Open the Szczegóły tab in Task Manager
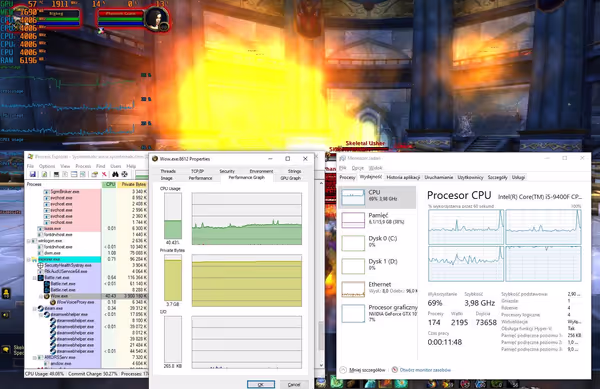This screenshot has width=600, height=389. pyautogui.click(x=497, y=177)
